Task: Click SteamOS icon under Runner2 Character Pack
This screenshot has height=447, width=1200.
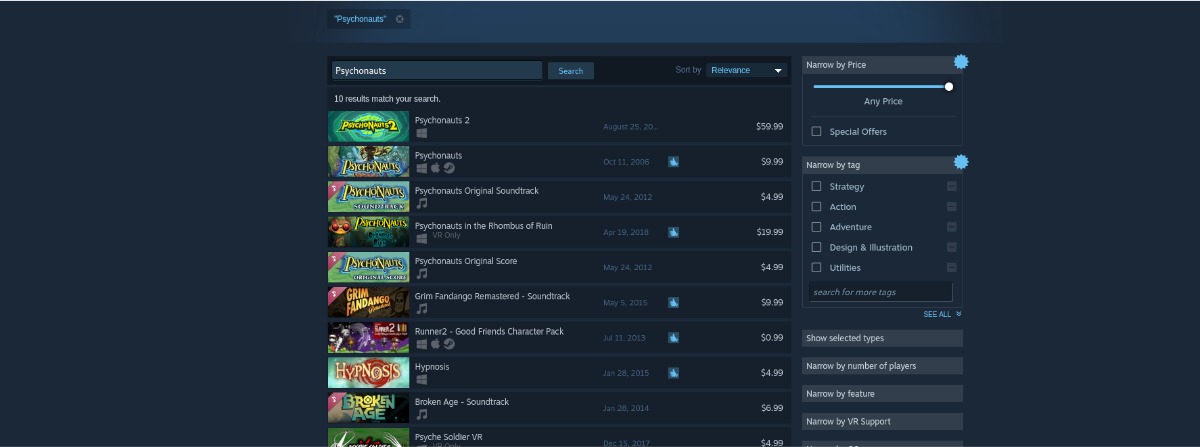Action: (450, 344)
